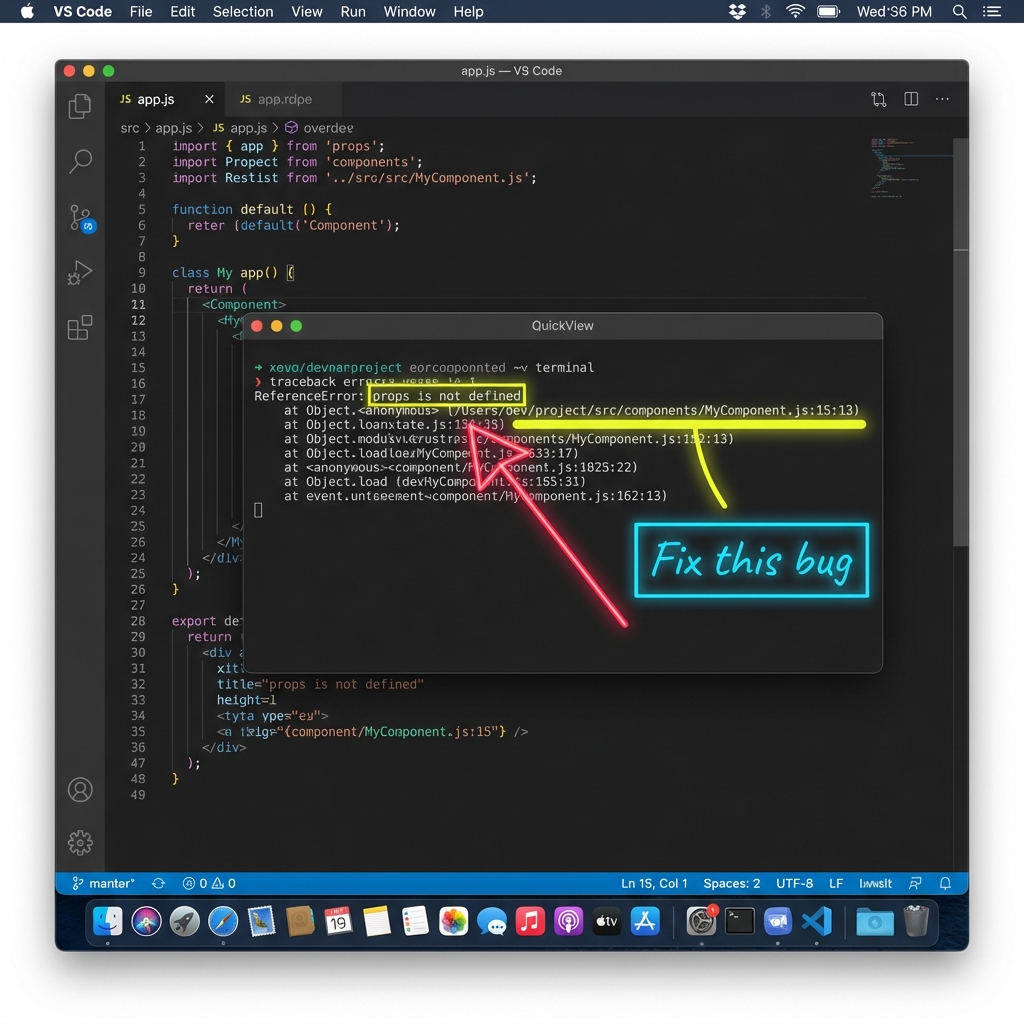Open the Manage settings gear
The image size is (1024, 1024).
tap(80, 842)
